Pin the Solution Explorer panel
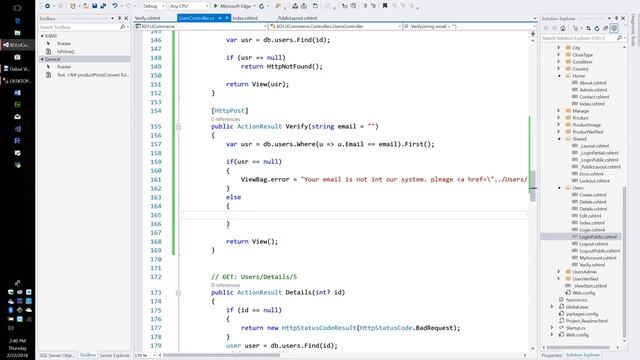This screenshot has width=640, height=360. 616,18
